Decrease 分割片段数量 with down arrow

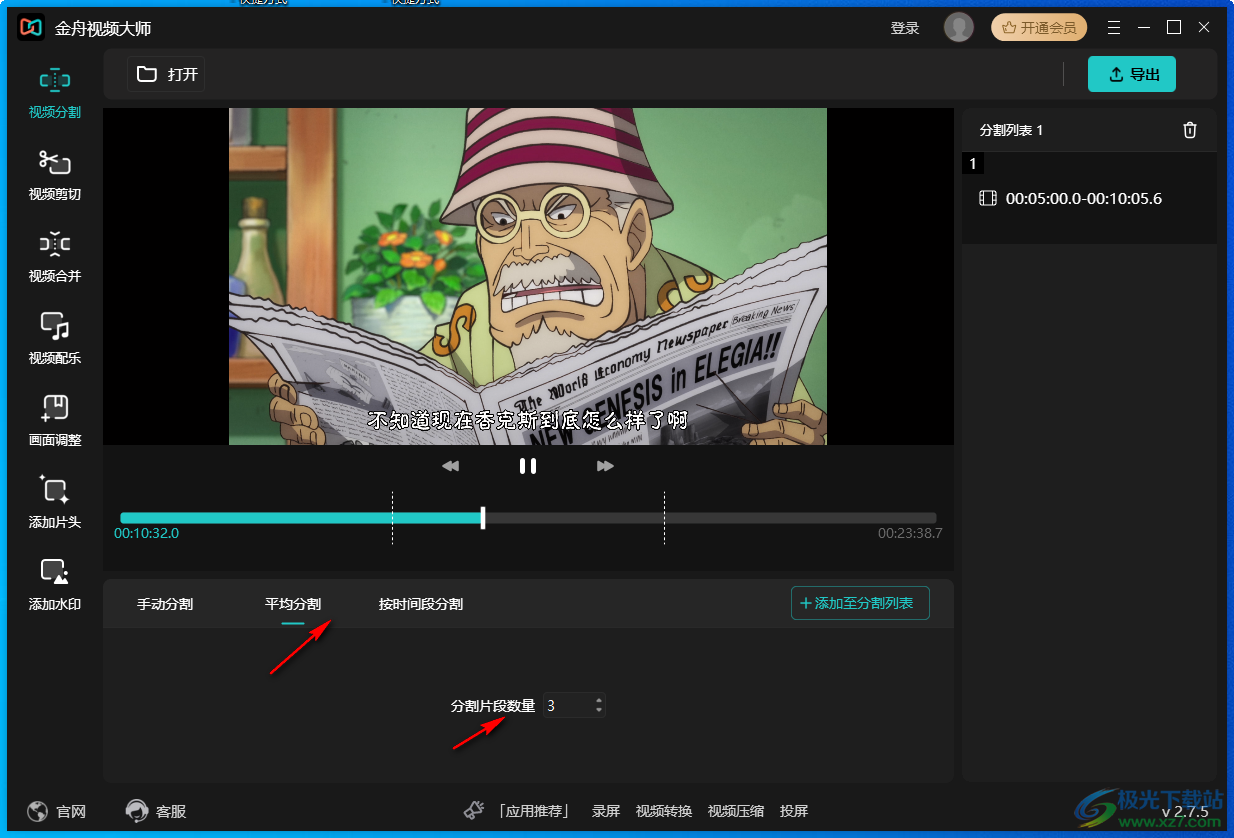(x=599, y=710)
